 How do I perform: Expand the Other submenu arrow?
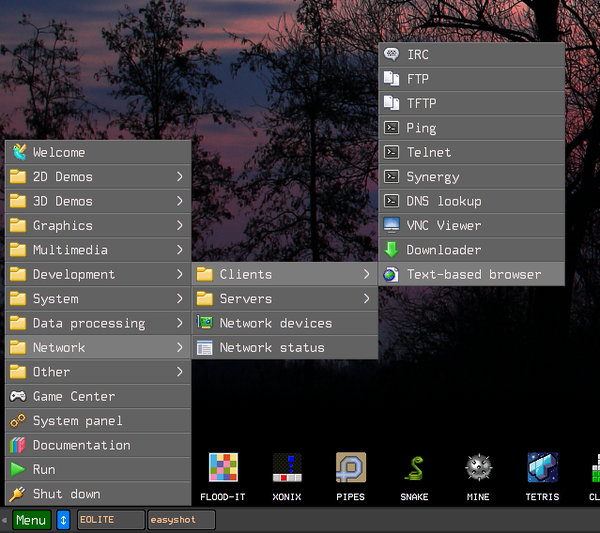coord(179,372)
